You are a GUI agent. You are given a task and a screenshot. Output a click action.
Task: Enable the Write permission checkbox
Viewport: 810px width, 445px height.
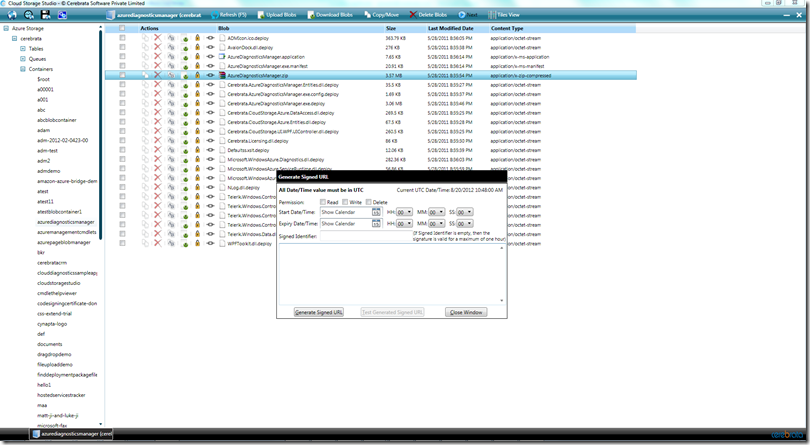click(x=345, y=202)
